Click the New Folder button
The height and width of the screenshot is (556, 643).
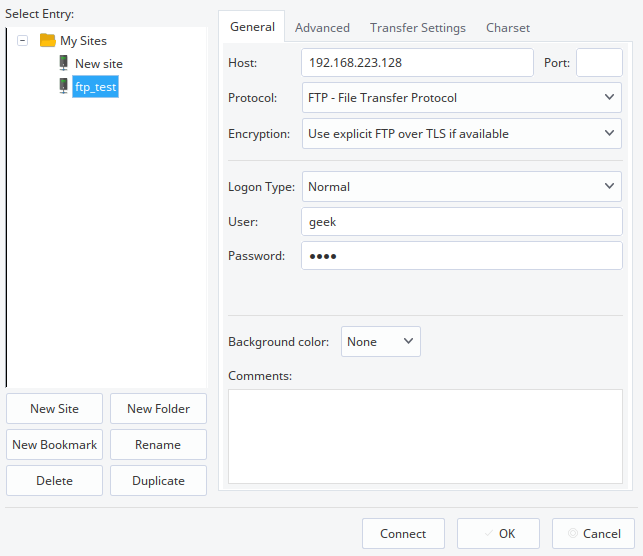tap(158, 408)
